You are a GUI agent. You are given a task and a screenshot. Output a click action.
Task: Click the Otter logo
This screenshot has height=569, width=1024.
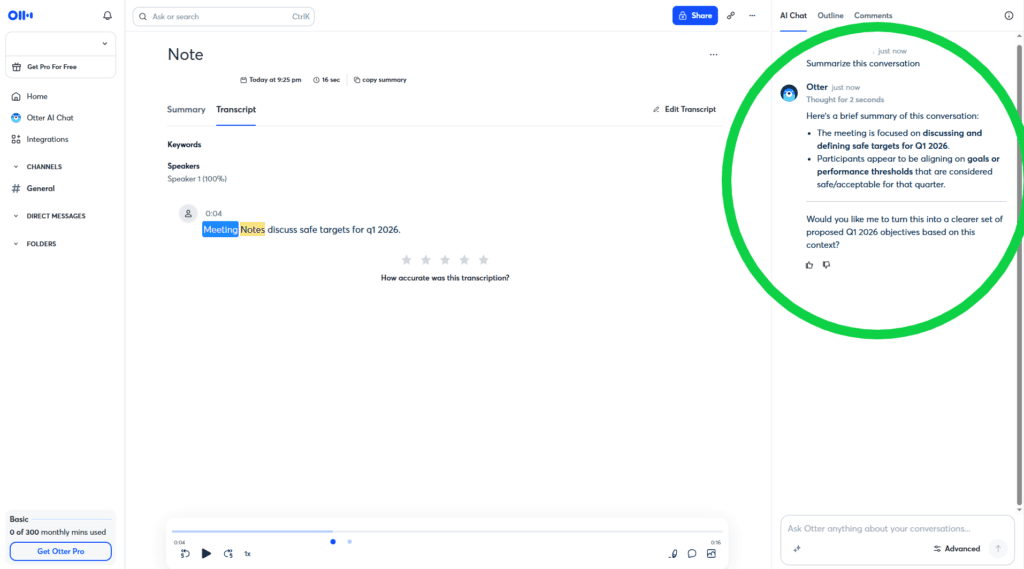click(20, 16)
